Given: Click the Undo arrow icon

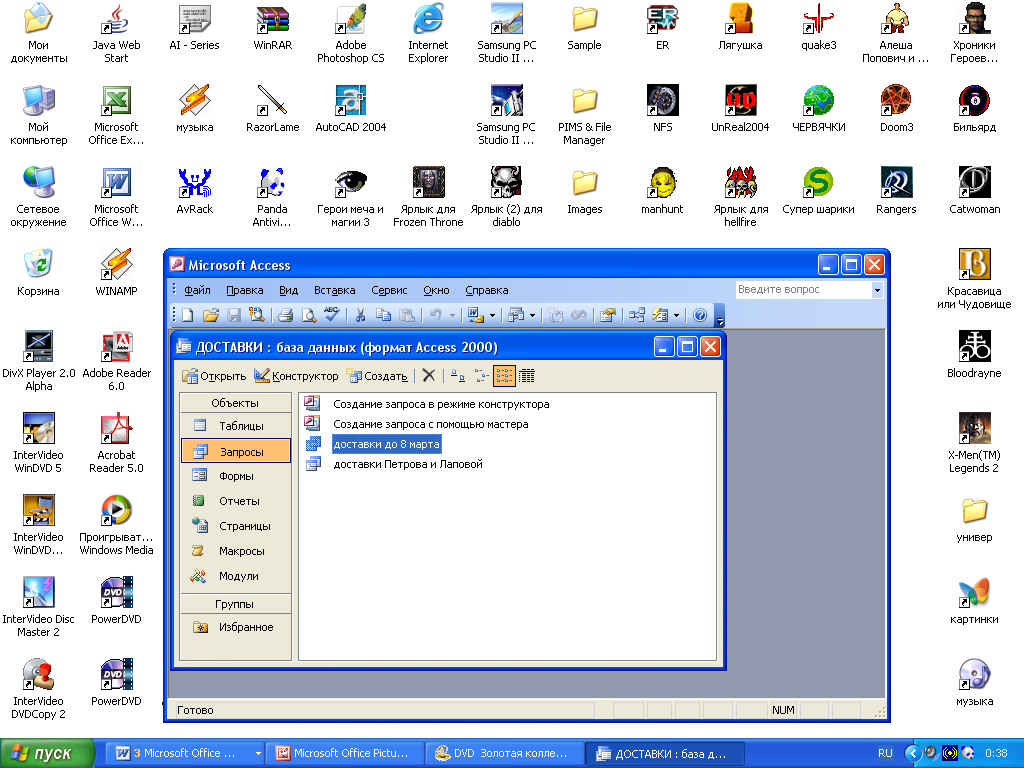Looking at the screenshot, I should click(x=435, y=315).
